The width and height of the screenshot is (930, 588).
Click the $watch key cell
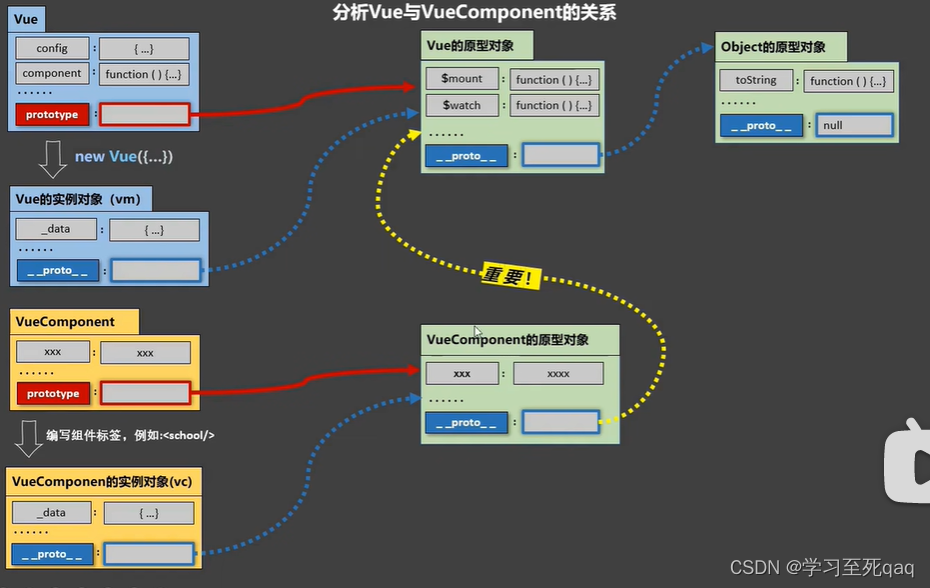[x=462, y=105]
